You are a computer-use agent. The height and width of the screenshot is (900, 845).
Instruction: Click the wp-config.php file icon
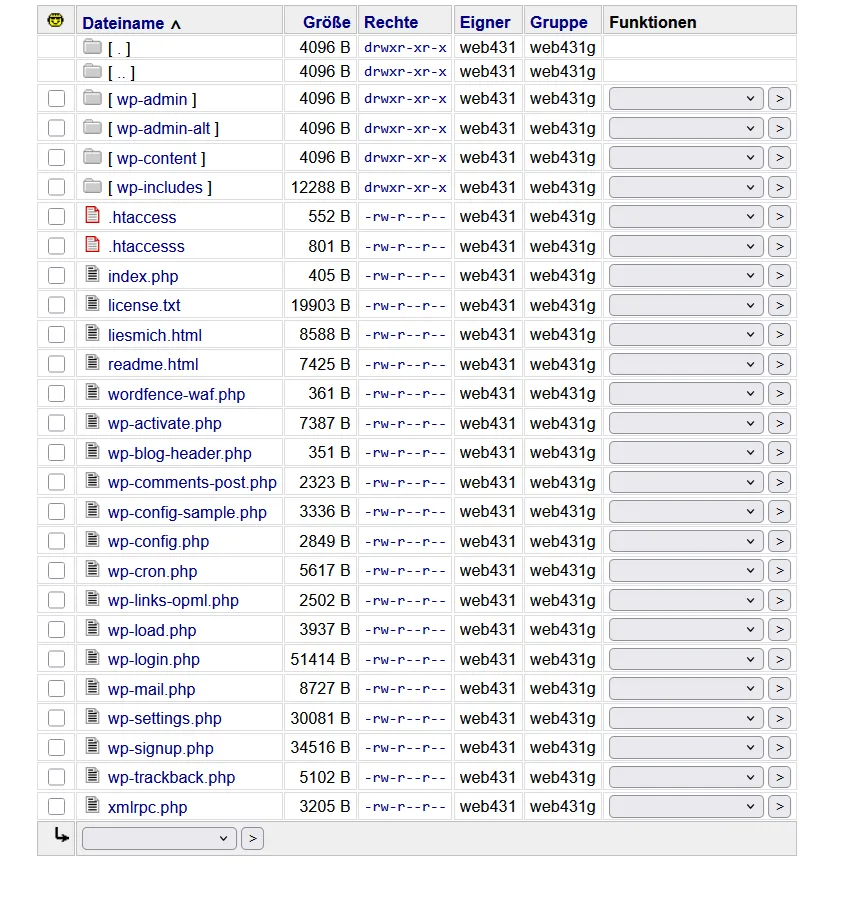pos(92,539)
